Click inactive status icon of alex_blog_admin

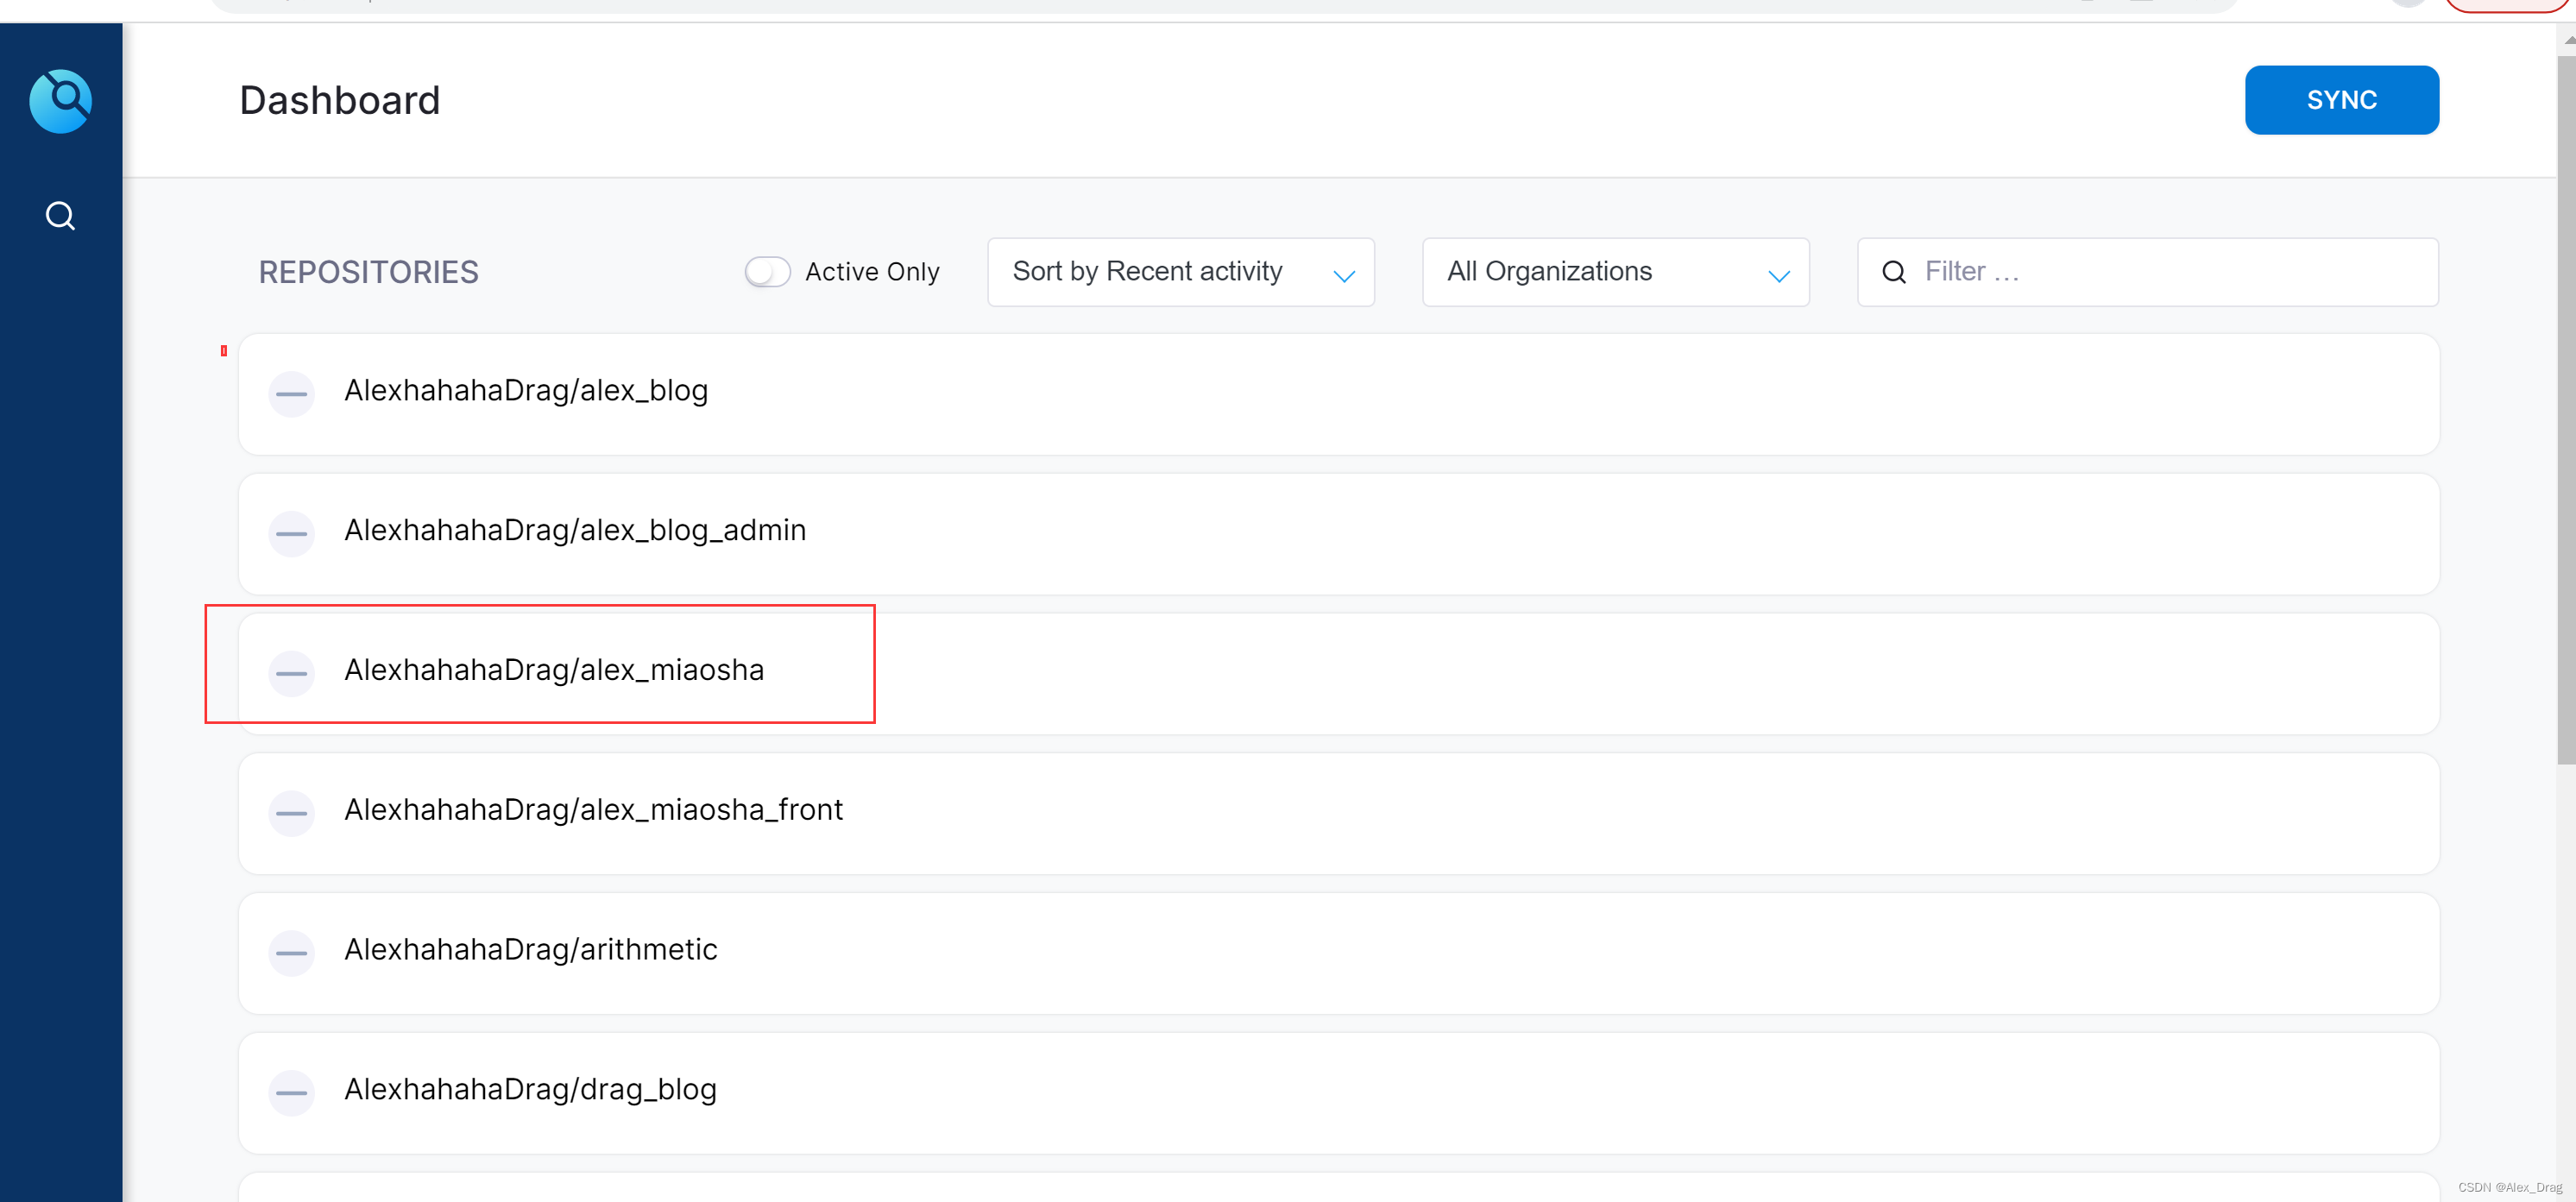tap(291, 534)
